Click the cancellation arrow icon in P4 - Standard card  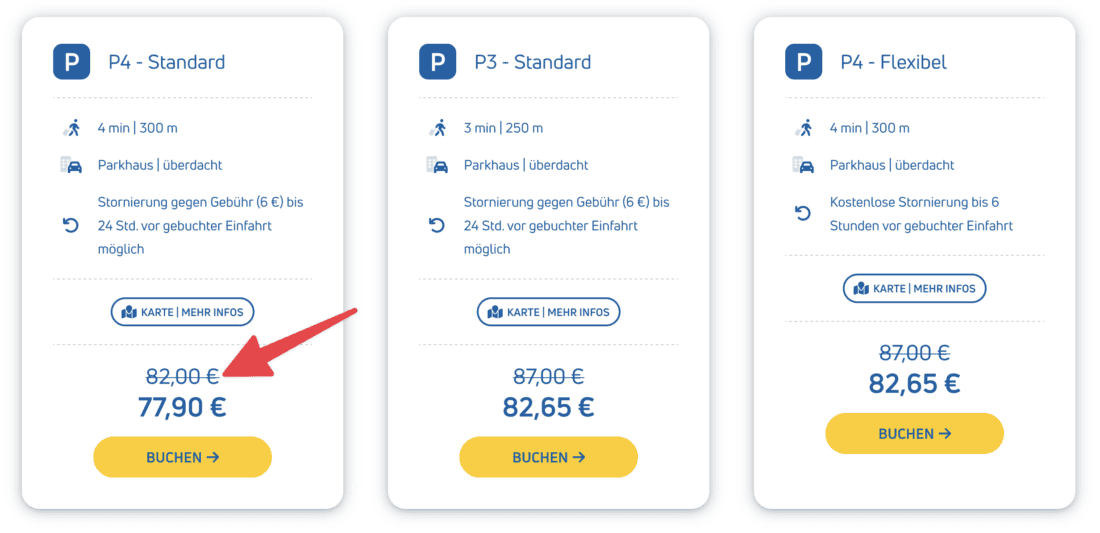pos(71,226)
